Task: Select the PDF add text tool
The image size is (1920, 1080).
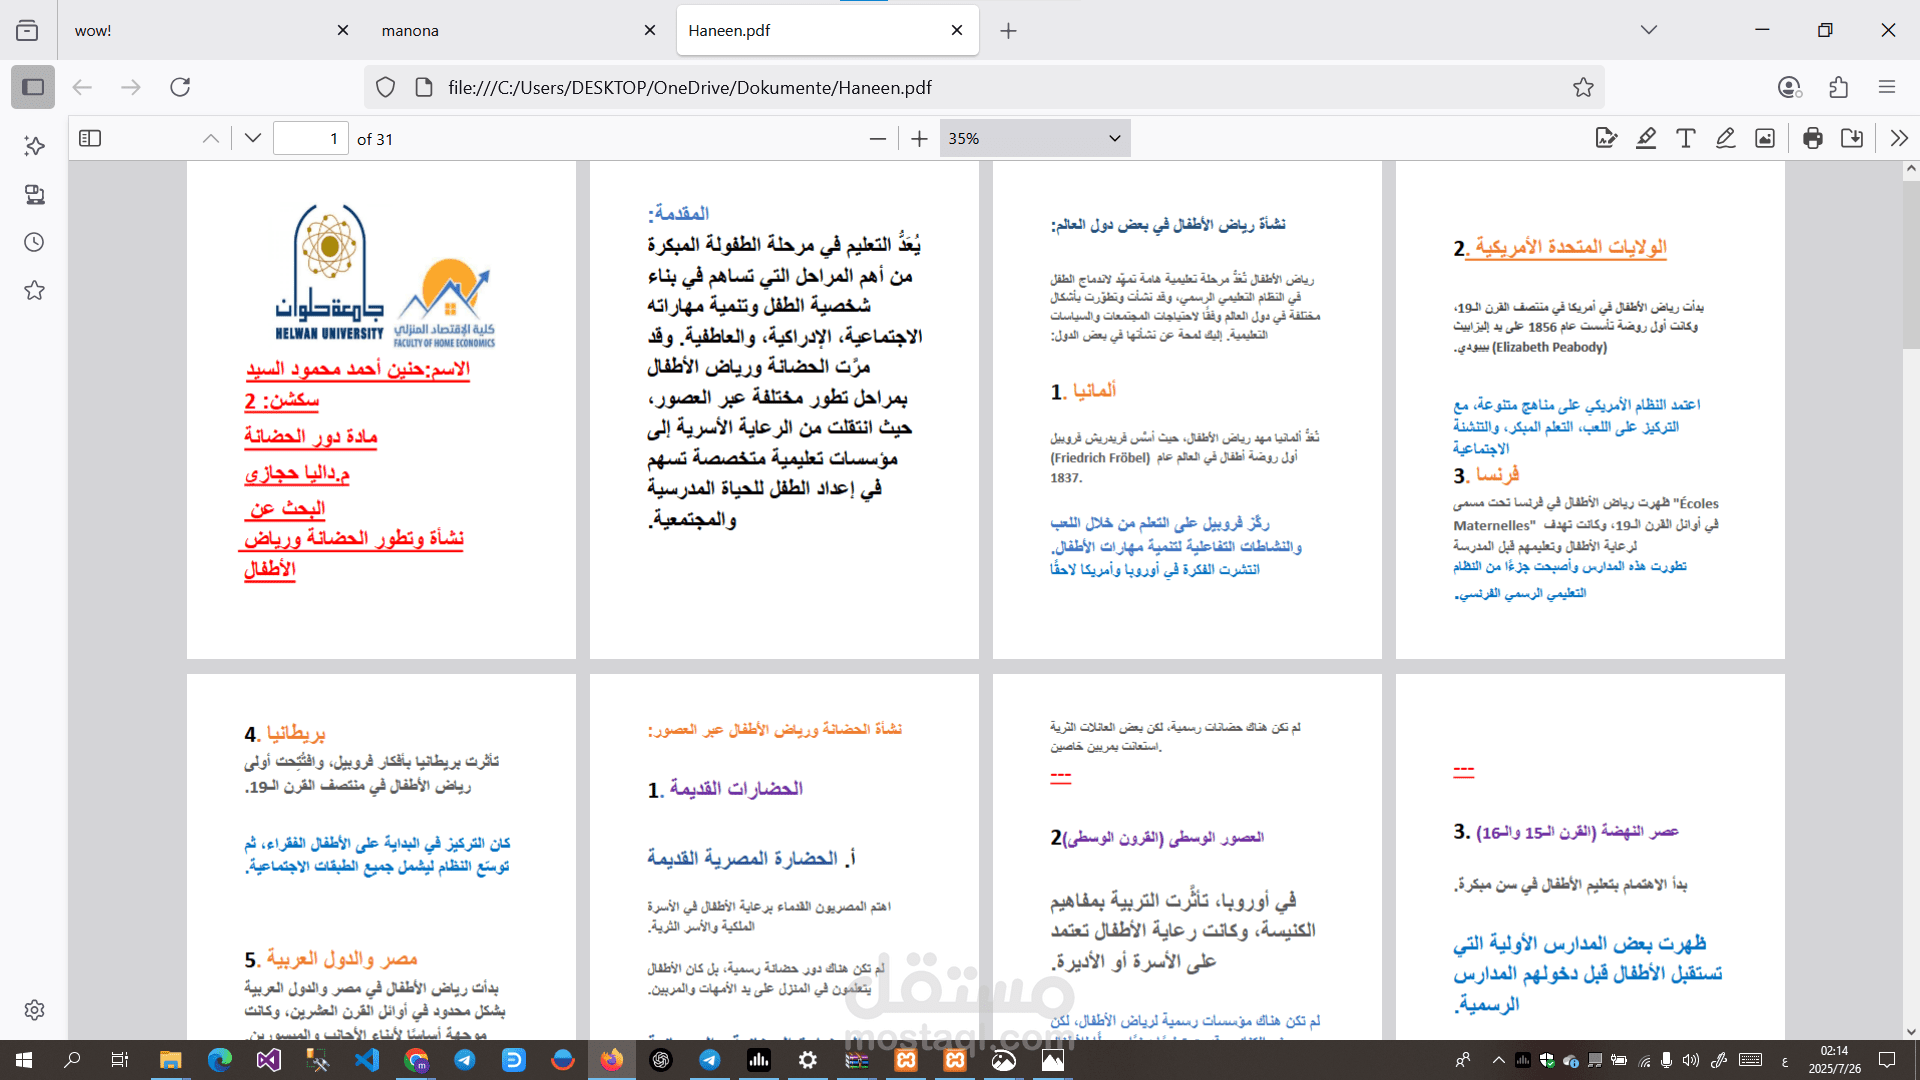Action: pyautogui.click(x=1685, y=138)
